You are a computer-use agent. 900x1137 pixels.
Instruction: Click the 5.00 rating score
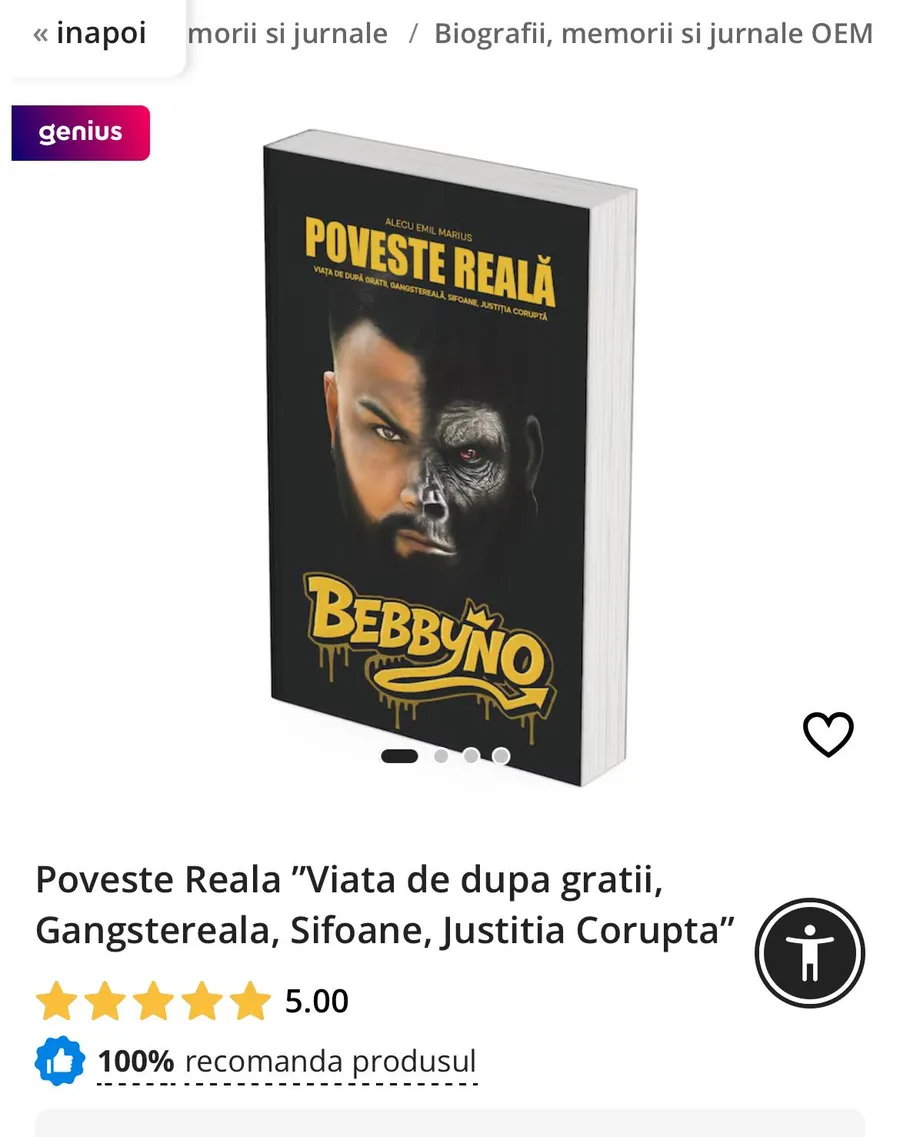point(316,1001)
